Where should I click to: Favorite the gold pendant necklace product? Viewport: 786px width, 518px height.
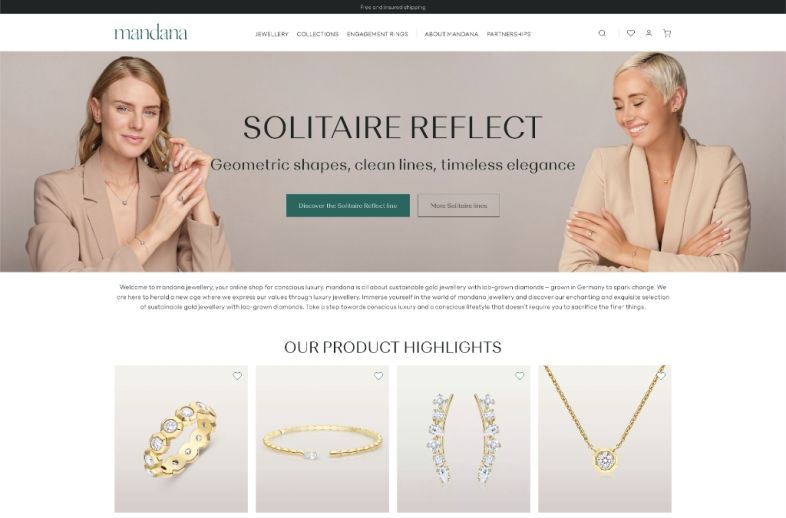pos(661,376)
